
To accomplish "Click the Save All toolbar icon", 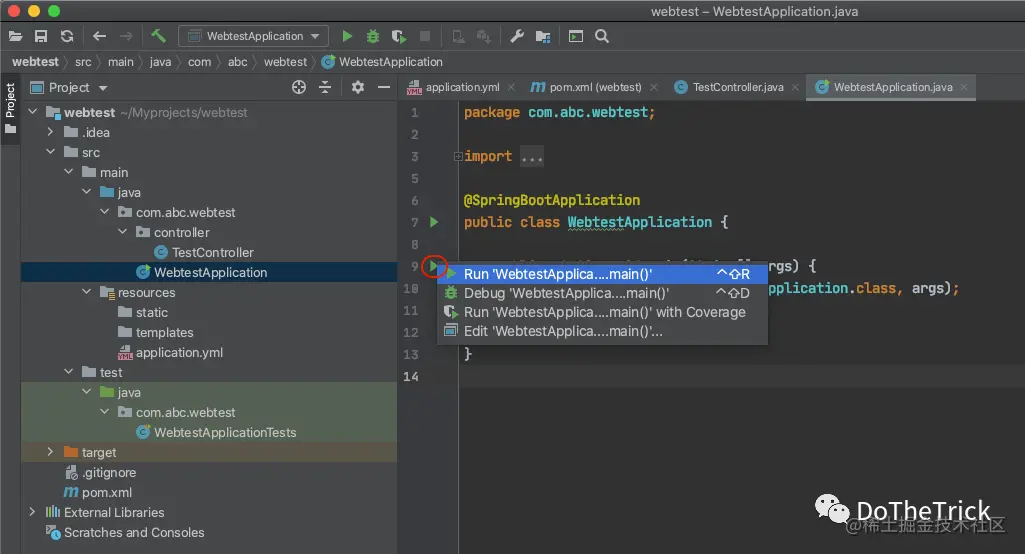I will (x=41, y=36).
